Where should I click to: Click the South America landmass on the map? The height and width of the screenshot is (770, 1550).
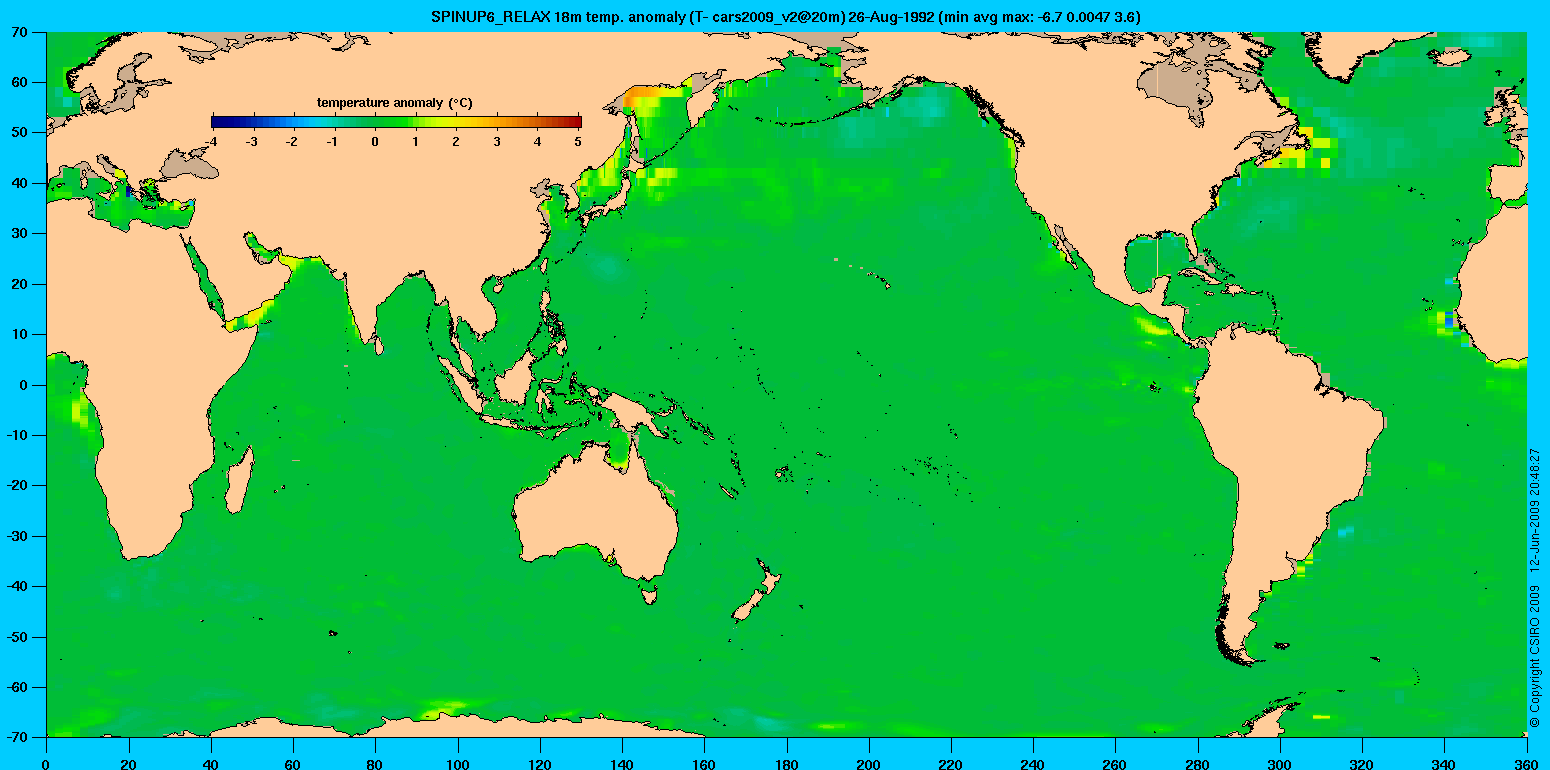[x=1290, y=450]
